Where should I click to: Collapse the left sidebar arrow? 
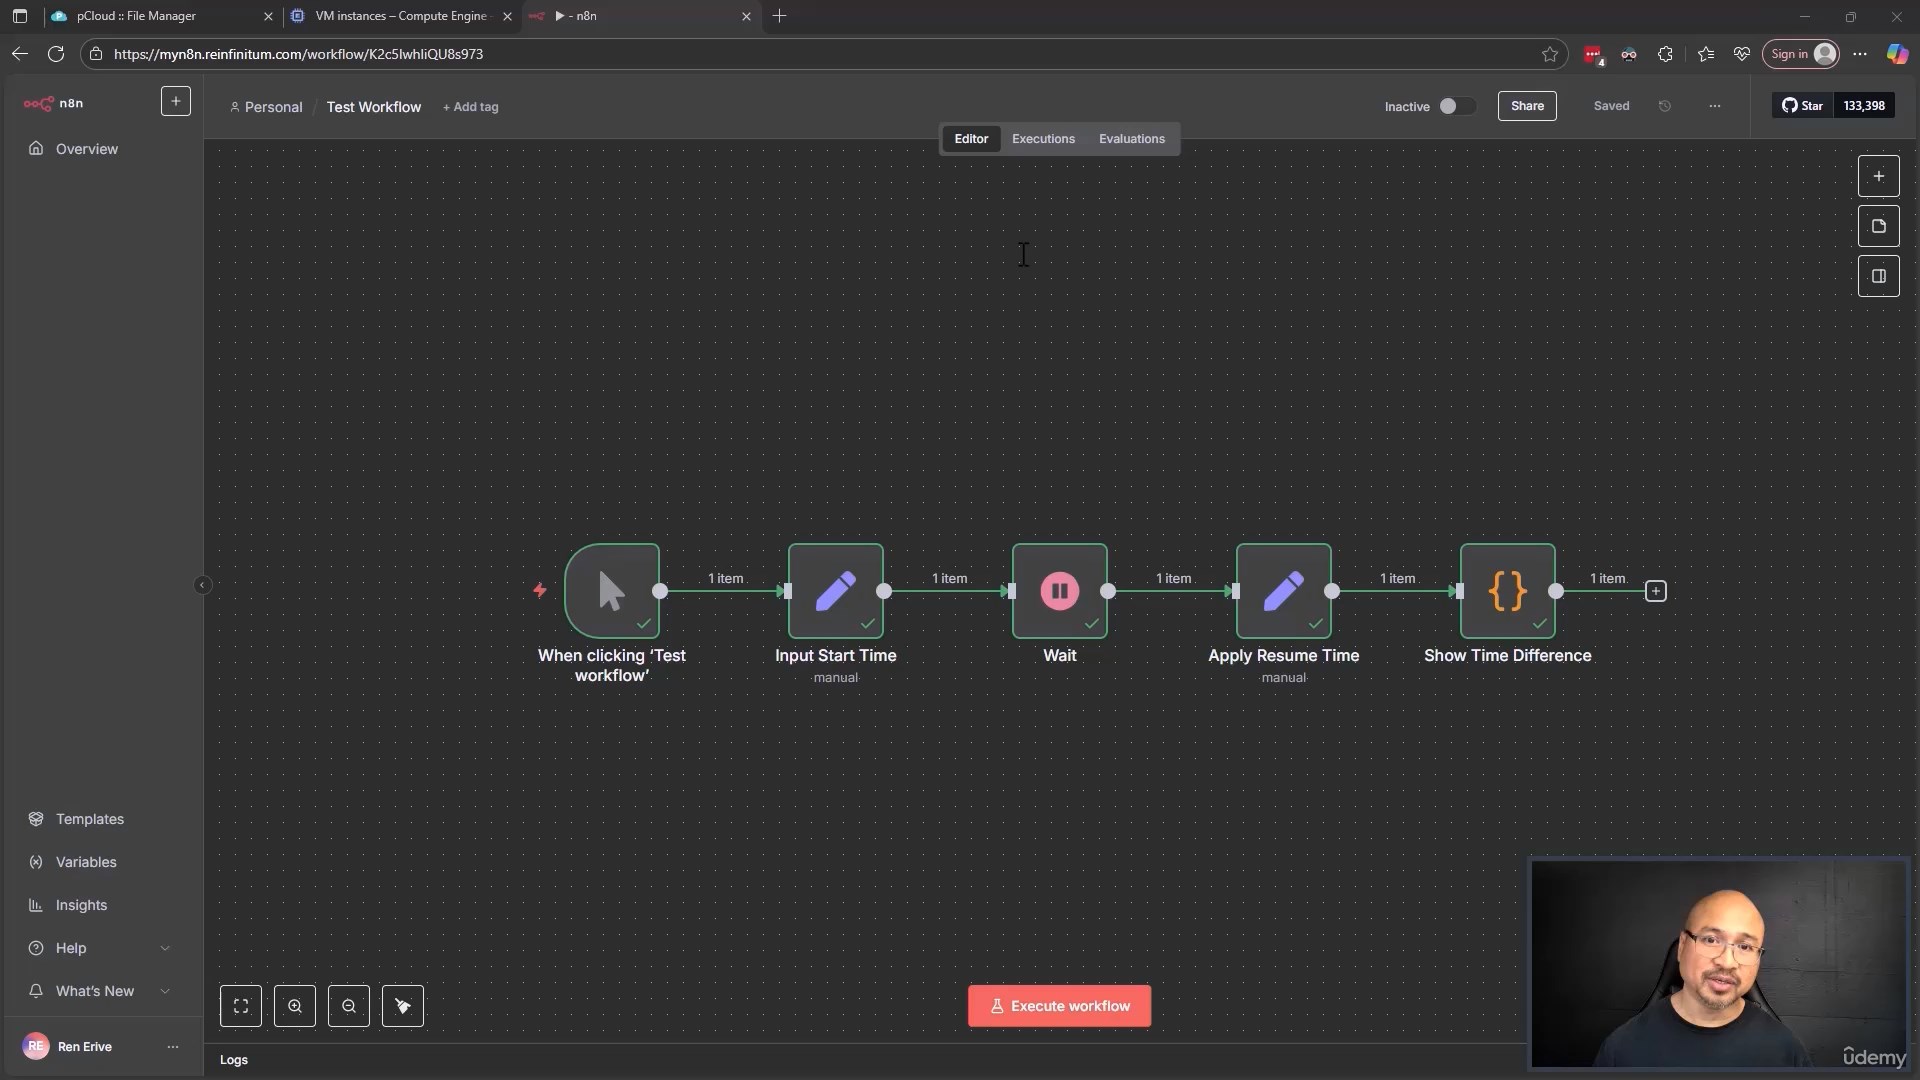202,585
